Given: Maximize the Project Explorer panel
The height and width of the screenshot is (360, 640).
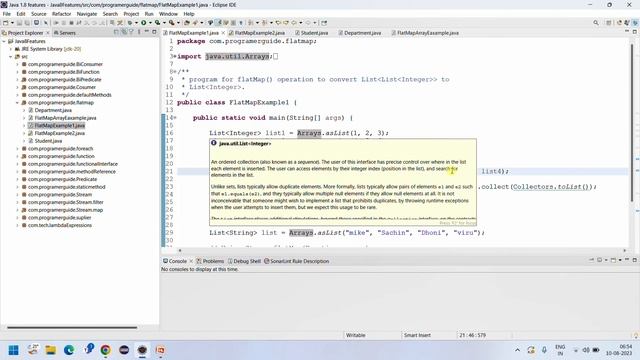Looking at the screenshot, I should [x=154, y=32].
